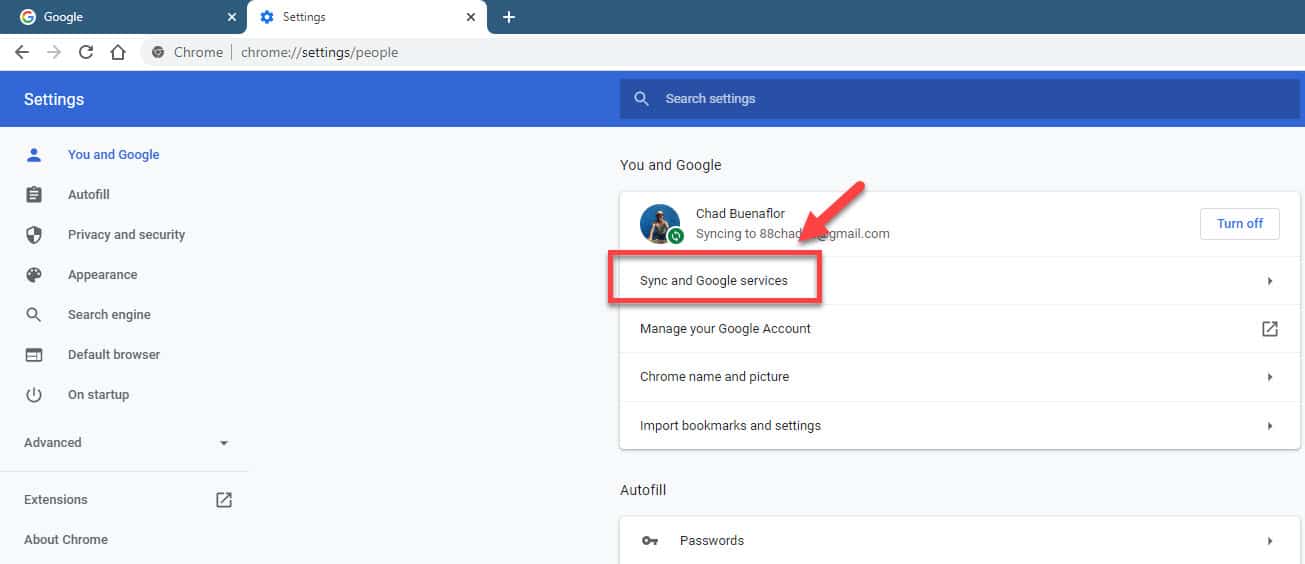This screenshot has width=1305, height=564.
Task: Click the gear favicon on Settings tab
Action: coord(266,17)
